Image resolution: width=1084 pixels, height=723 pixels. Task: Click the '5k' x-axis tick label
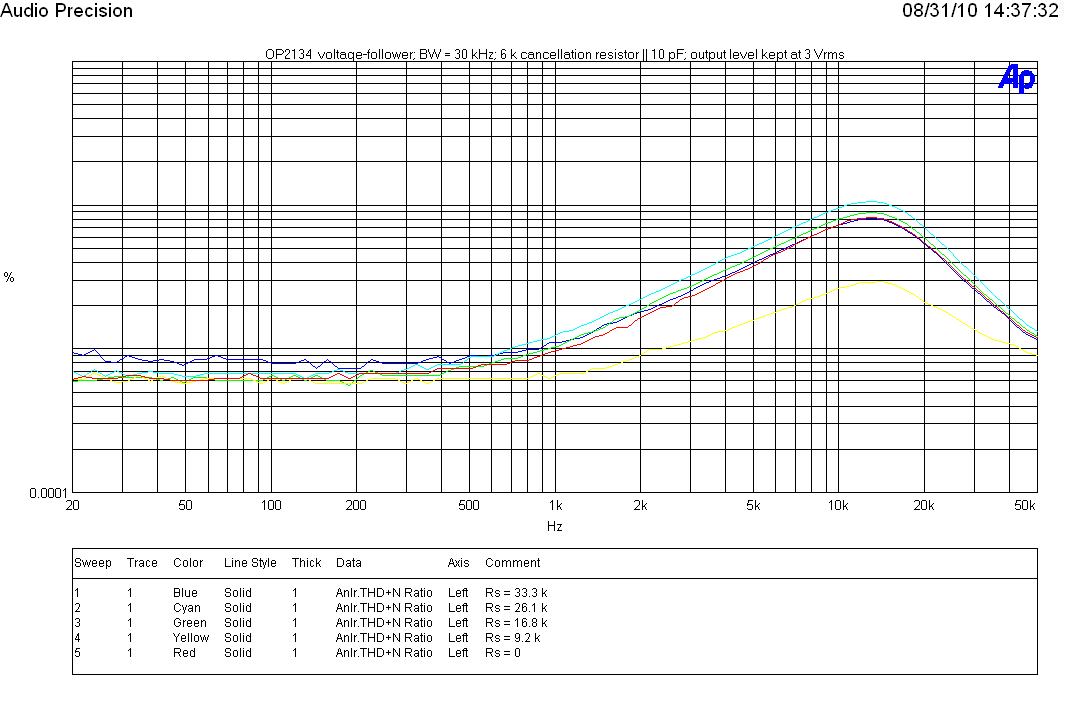click(753, 505)
